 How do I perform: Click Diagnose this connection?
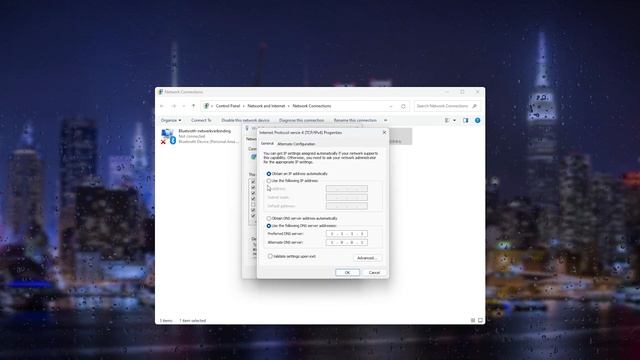[x=301, y=120]
